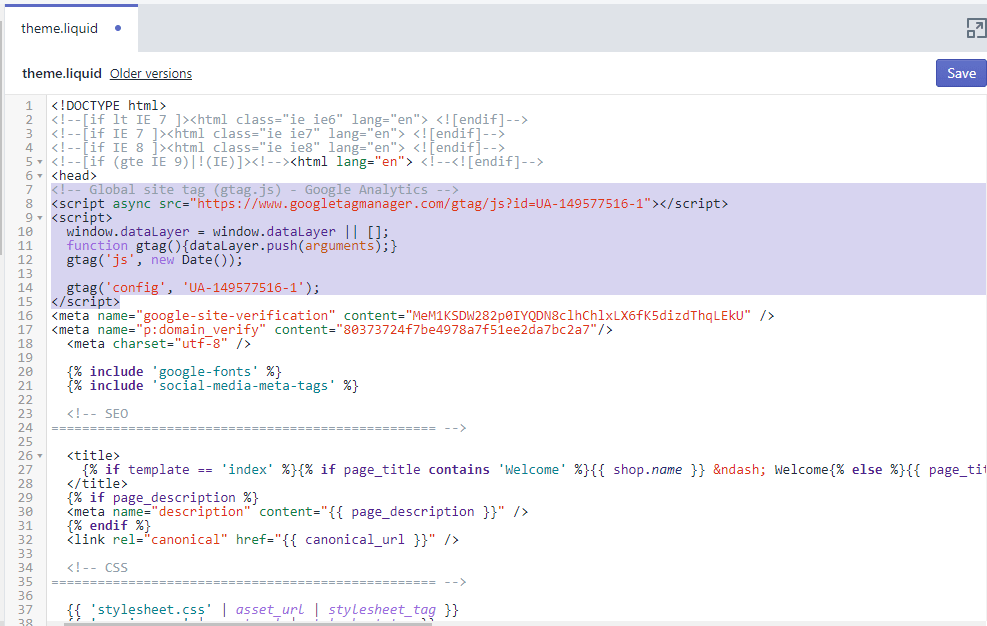Click the Save button
Screen dimensions: 987x626
point(961,73)
